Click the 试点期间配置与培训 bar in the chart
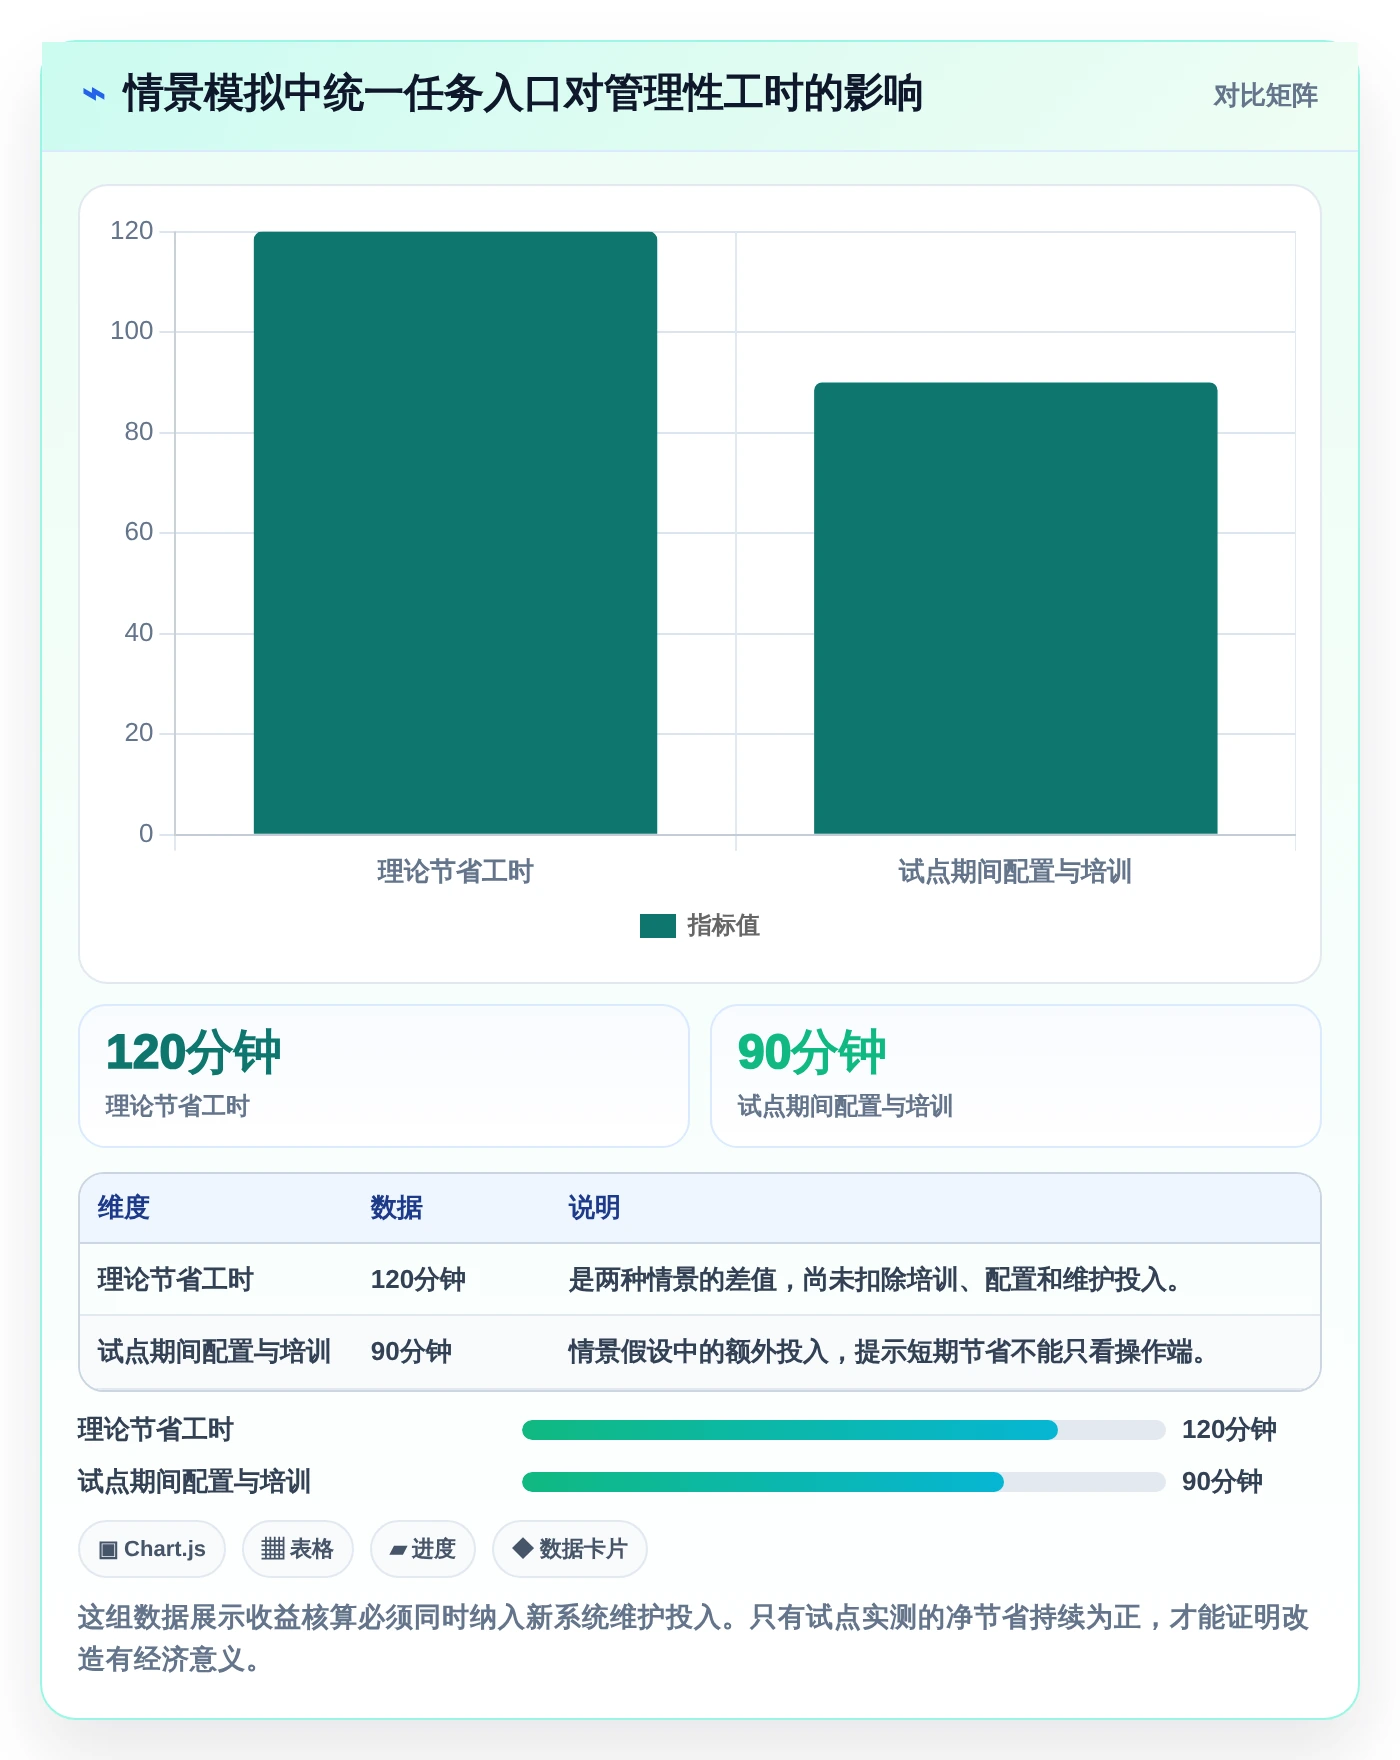 1015,608
